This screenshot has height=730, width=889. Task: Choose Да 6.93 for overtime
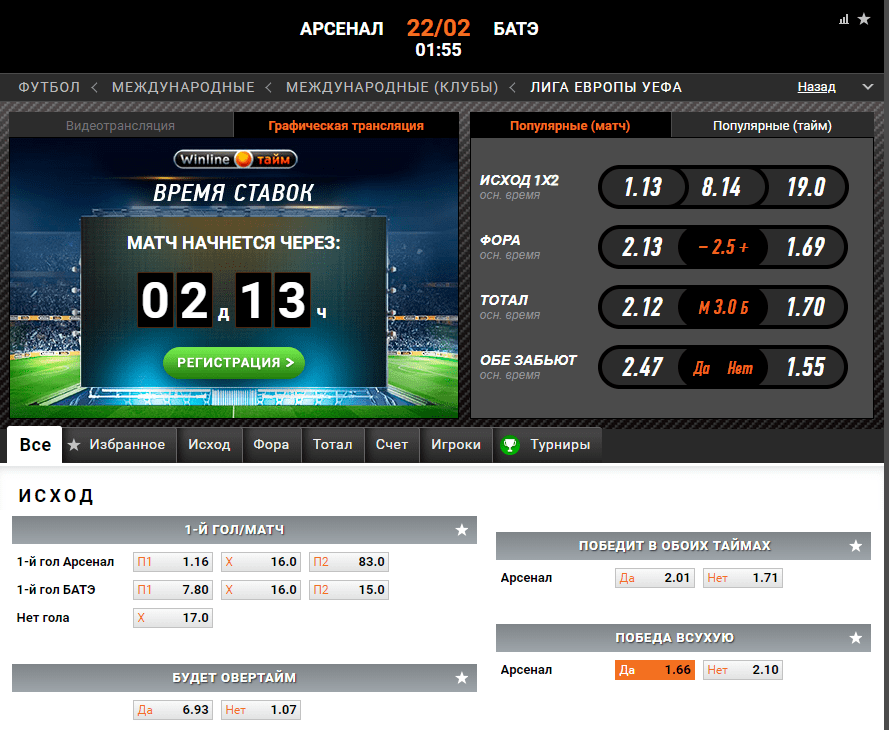pyautogui.click(x=173, y=710)
